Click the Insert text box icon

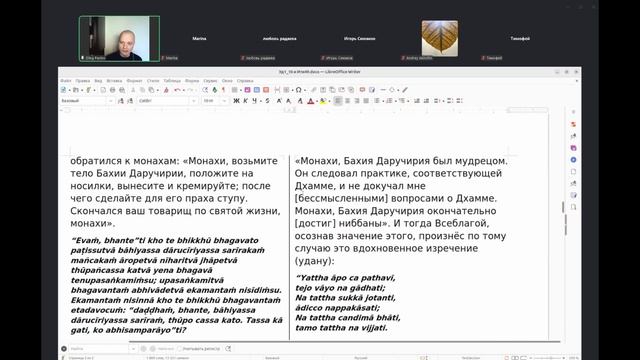coord(266,90)
